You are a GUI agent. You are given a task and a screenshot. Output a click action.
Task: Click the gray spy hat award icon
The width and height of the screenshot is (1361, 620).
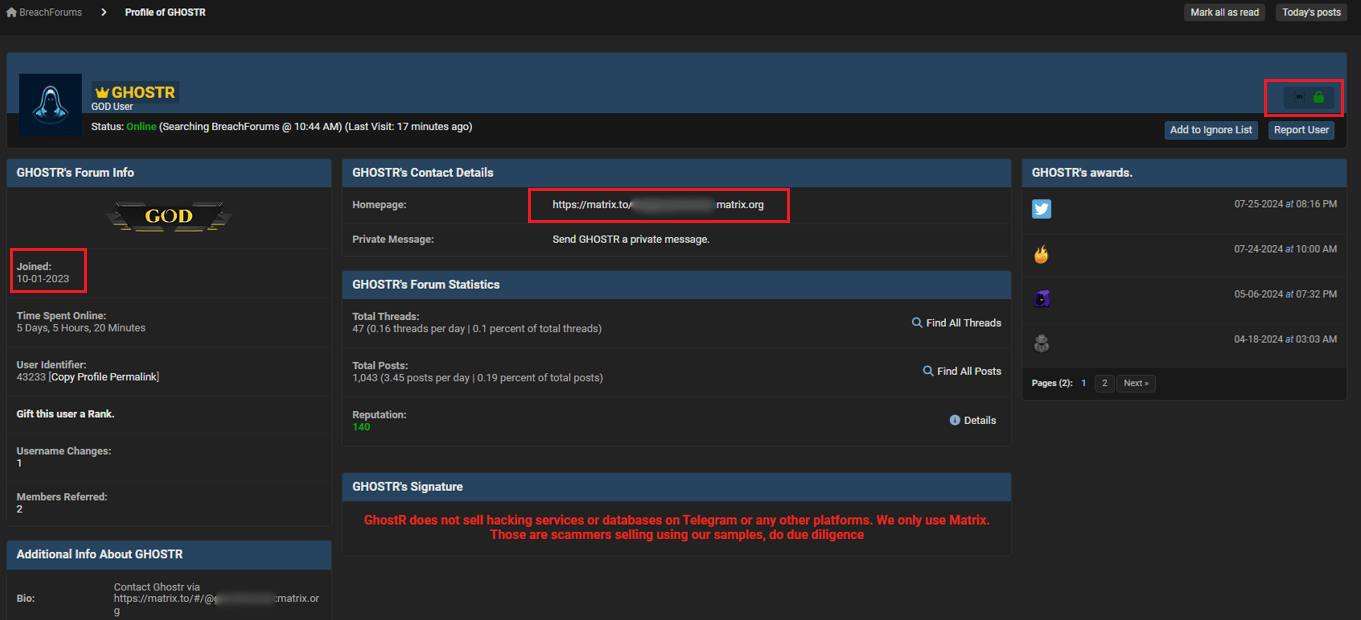click(x=1041, y=342)
